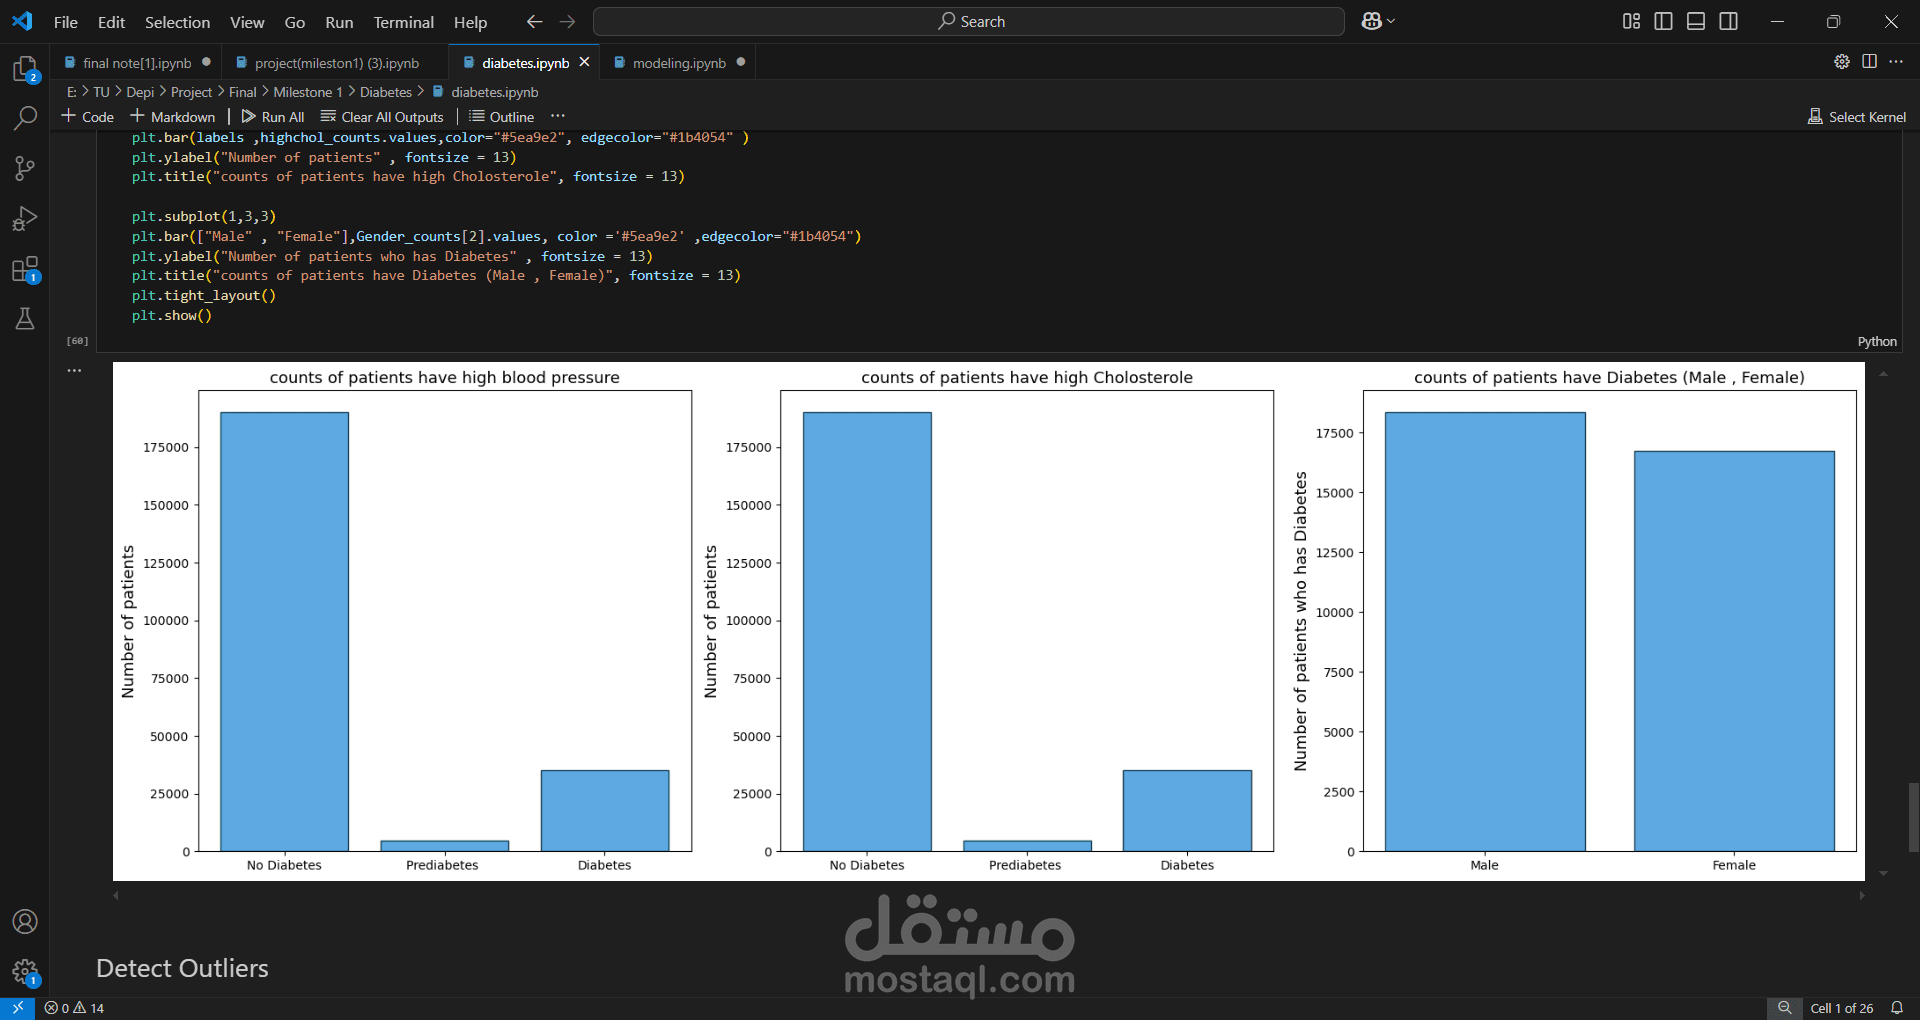The image size is (1920, 1020).
Task: Open editor More Actions ellipsis
Action: point(1896,62)
